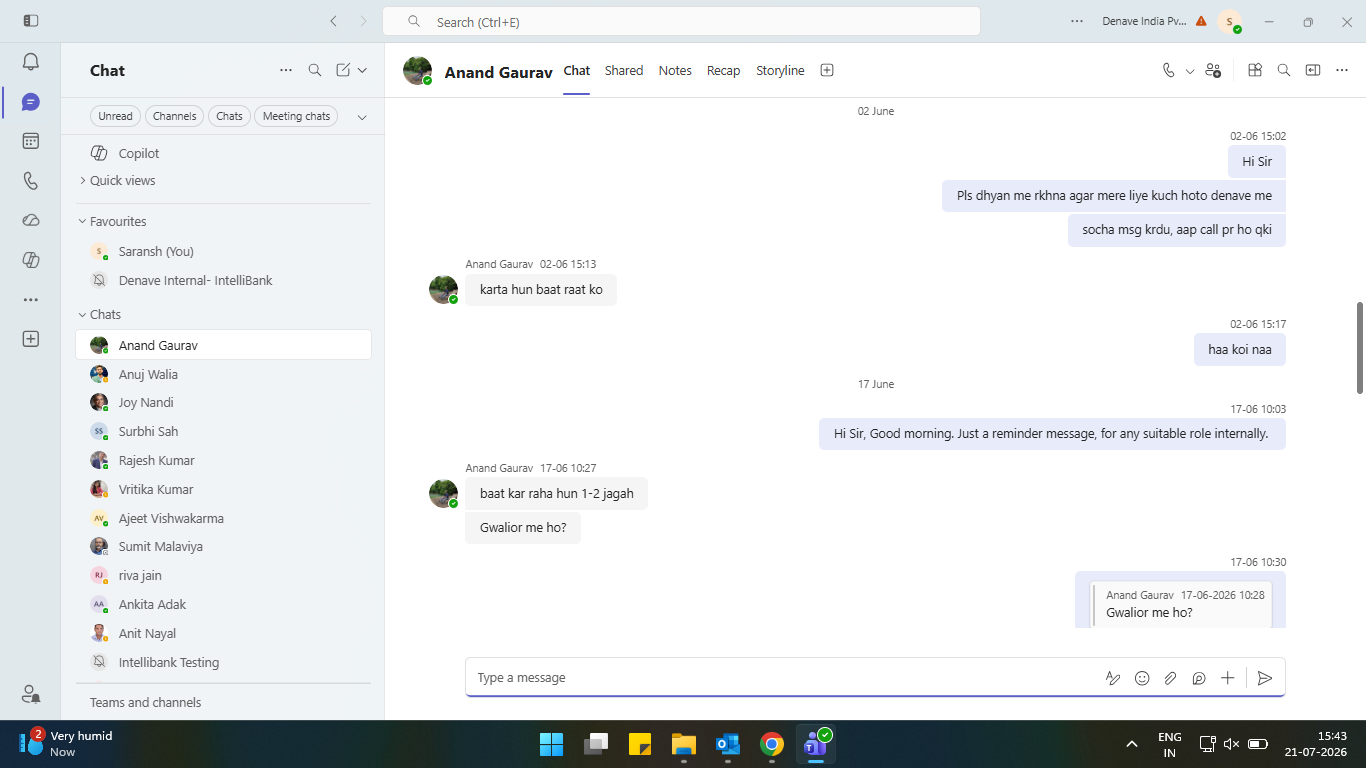Open the new chat dropdown chevron

click(x=362, y=70)
